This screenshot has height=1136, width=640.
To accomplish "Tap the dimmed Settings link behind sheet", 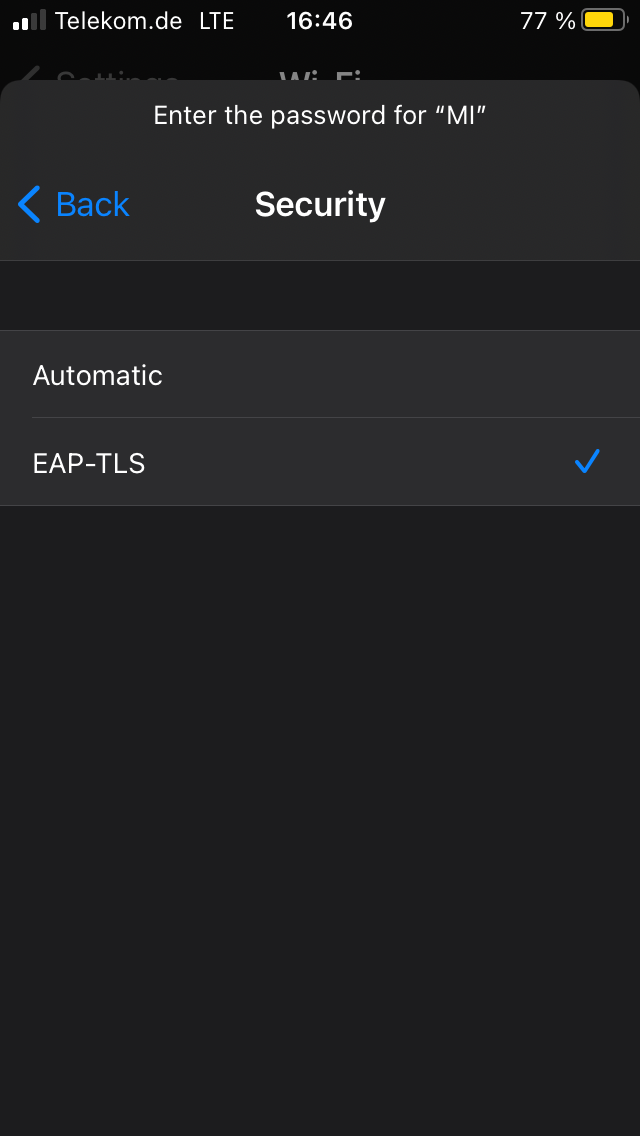I will click(x=117, y=76).
